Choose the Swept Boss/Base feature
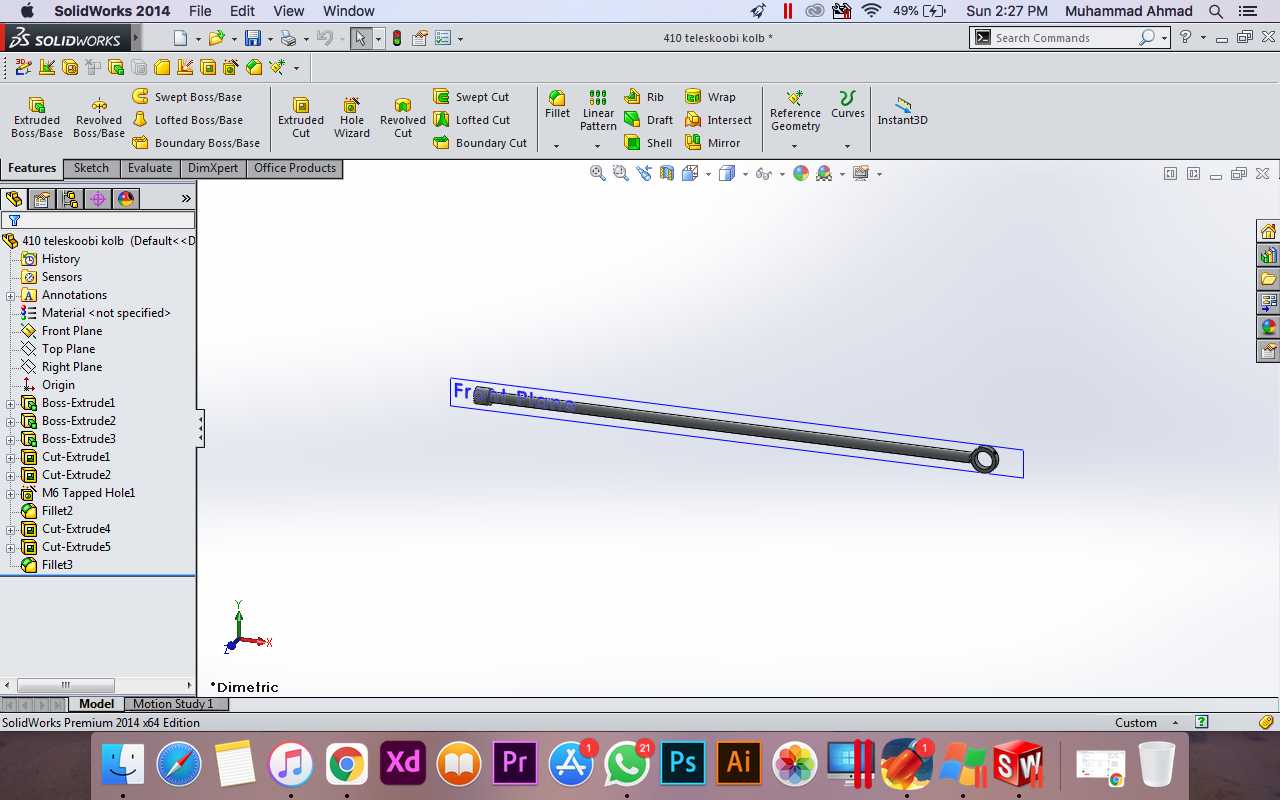The width and height of the screenshot is (1280, 800). 187,97
